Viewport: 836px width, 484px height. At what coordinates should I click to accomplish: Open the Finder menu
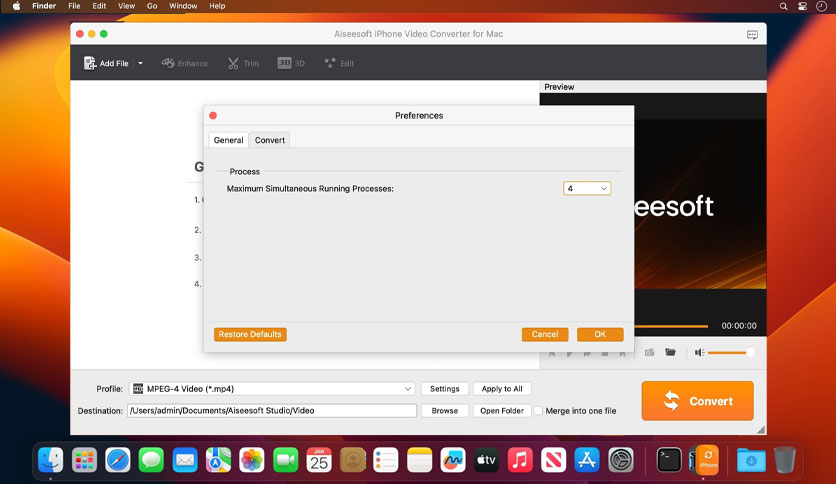44,6
